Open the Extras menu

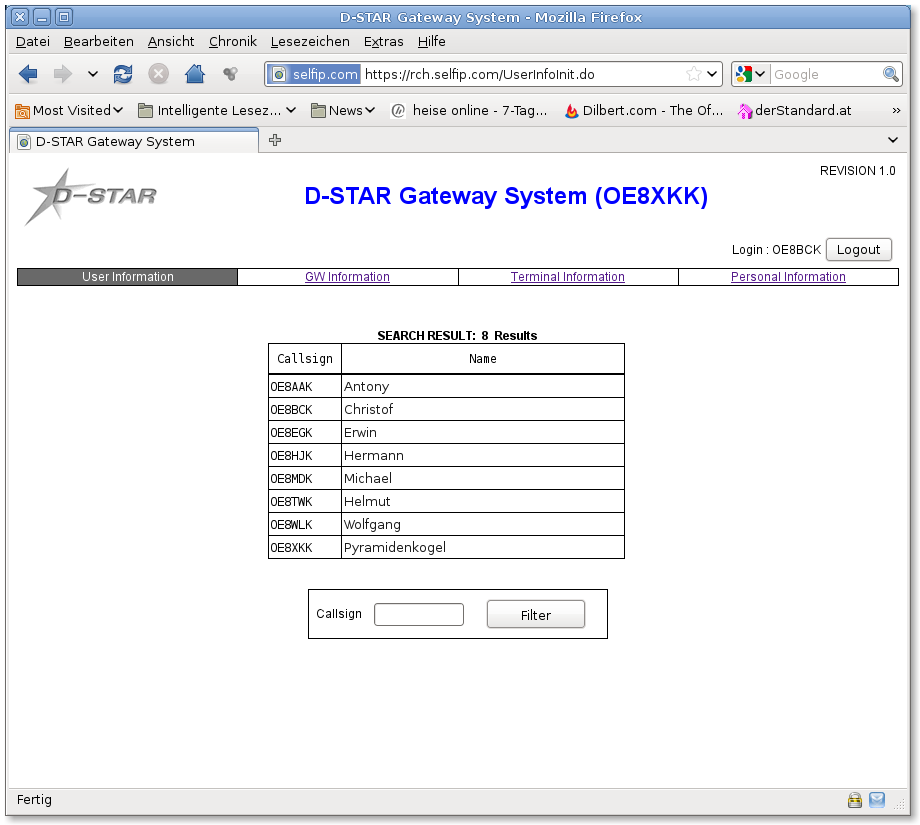[x=384, y=42]
